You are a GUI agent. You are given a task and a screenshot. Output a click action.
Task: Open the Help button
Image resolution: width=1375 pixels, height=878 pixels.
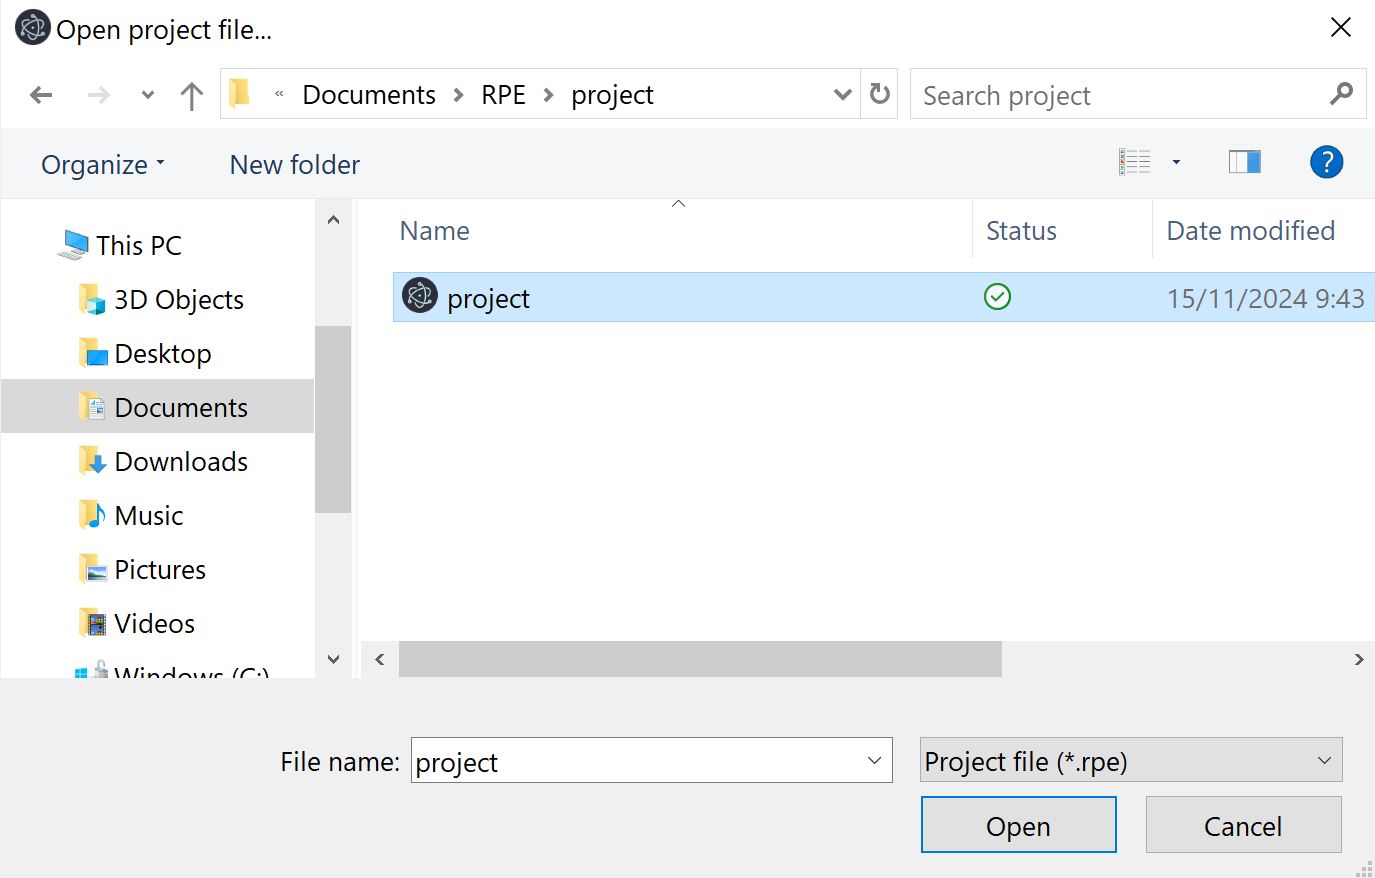1327,162
